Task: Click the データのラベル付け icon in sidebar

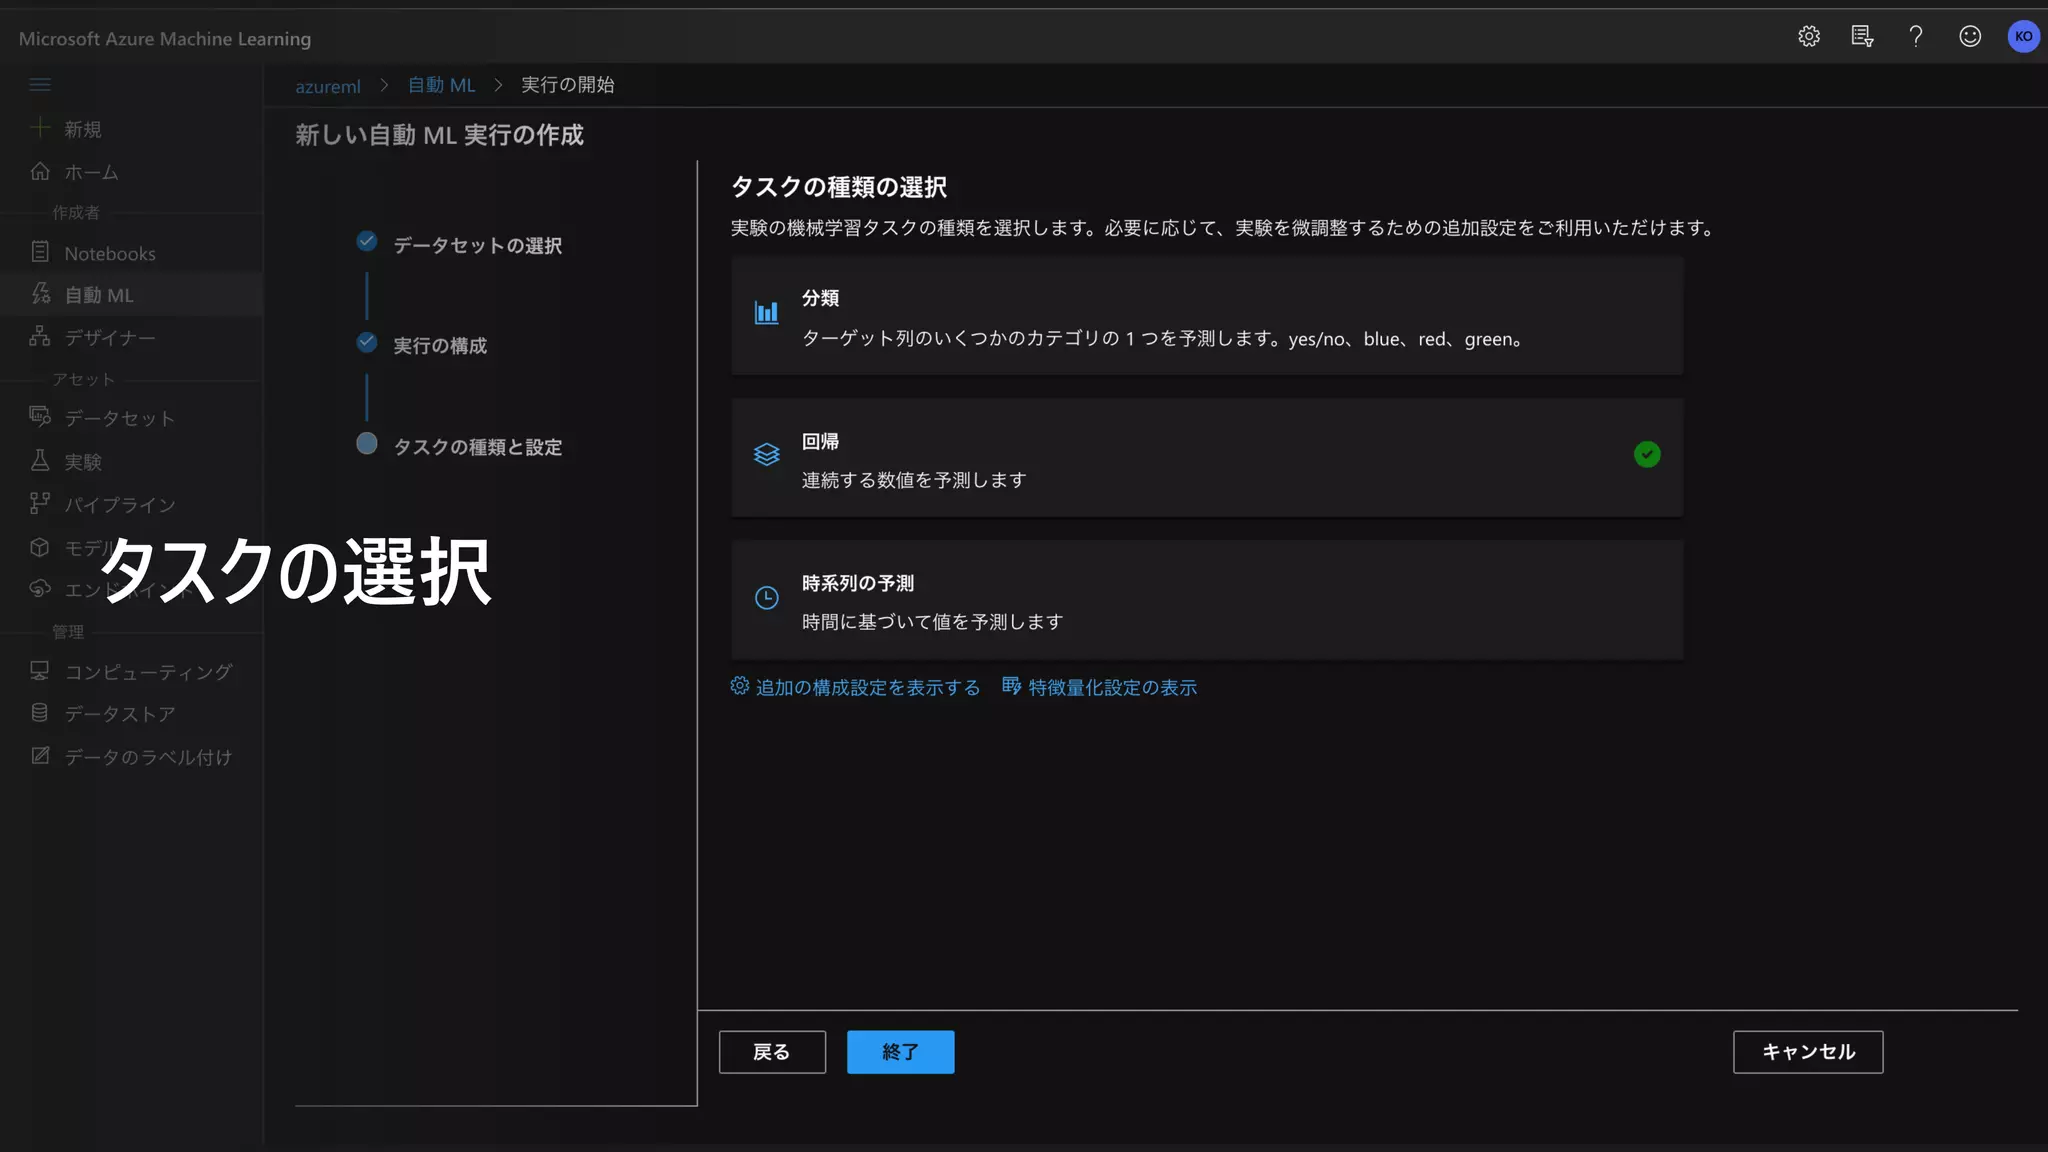Action: [x=40, y=756]
